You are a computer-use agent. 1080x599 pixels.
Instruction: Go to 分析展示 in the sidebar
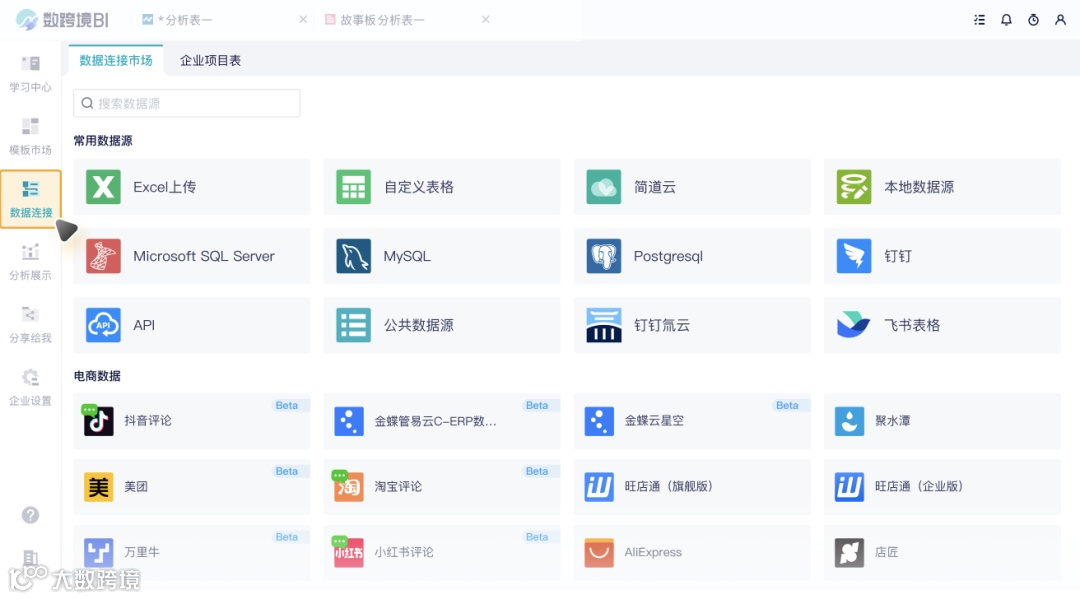point(30,262)
